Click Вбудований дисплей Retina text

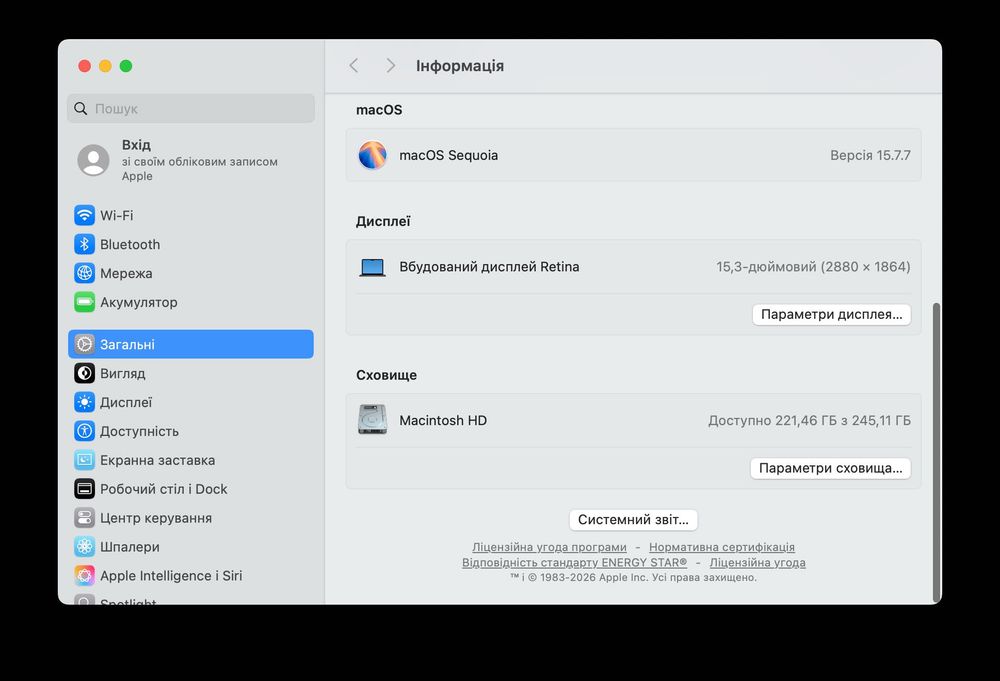coord(489,267)
